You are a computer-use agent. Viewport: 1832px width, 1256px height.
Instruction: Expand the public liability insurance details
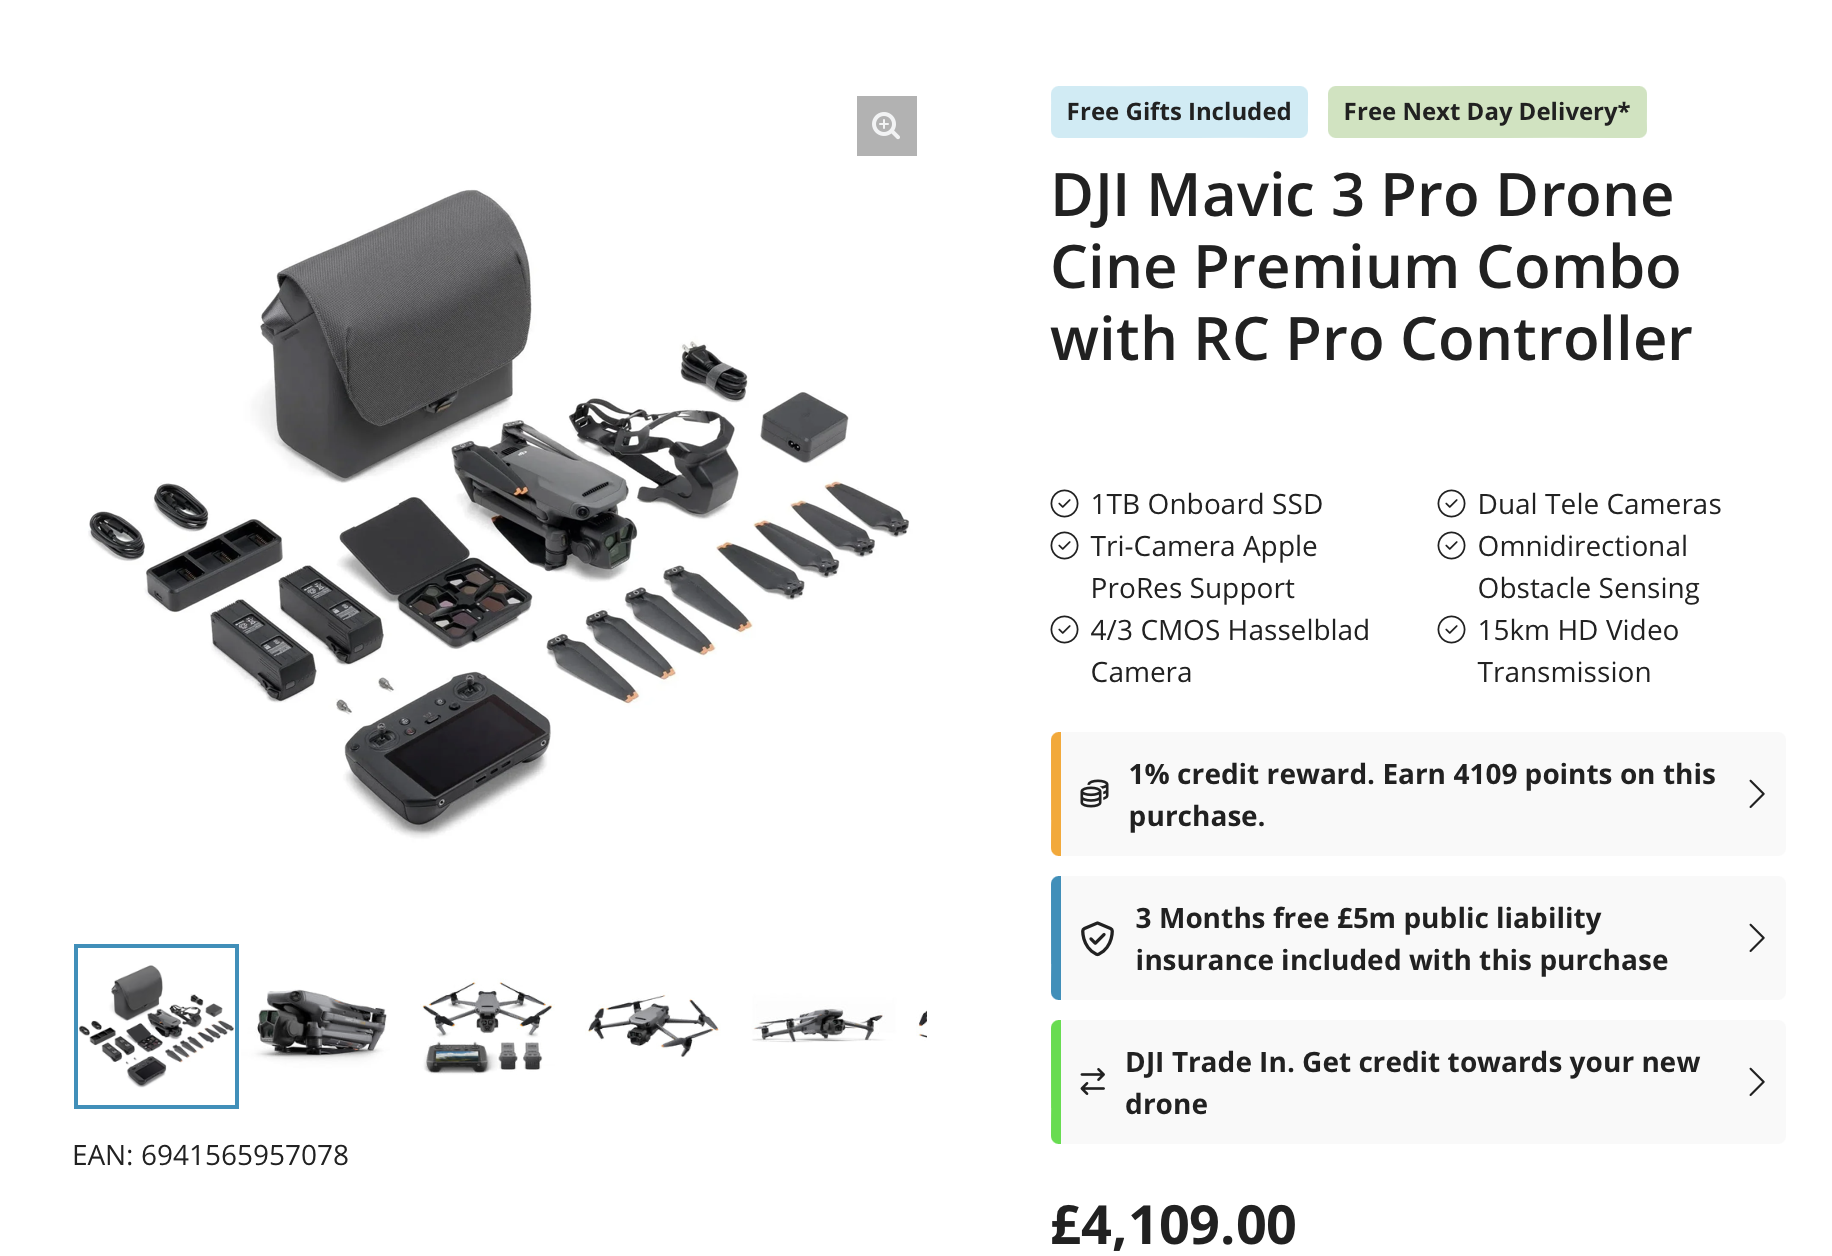point(1758,938)
